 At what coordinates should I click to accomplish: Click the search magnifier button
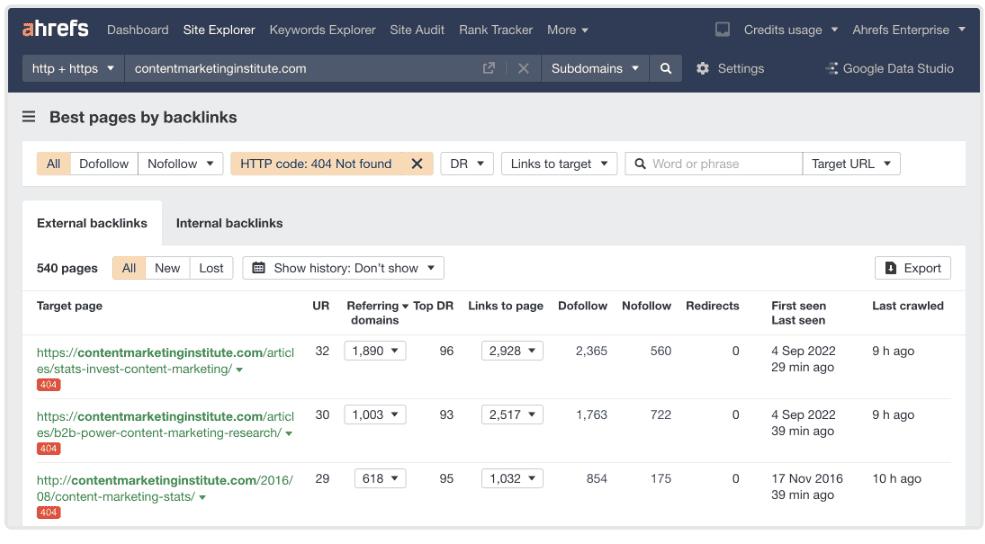(x=666, y=68)
